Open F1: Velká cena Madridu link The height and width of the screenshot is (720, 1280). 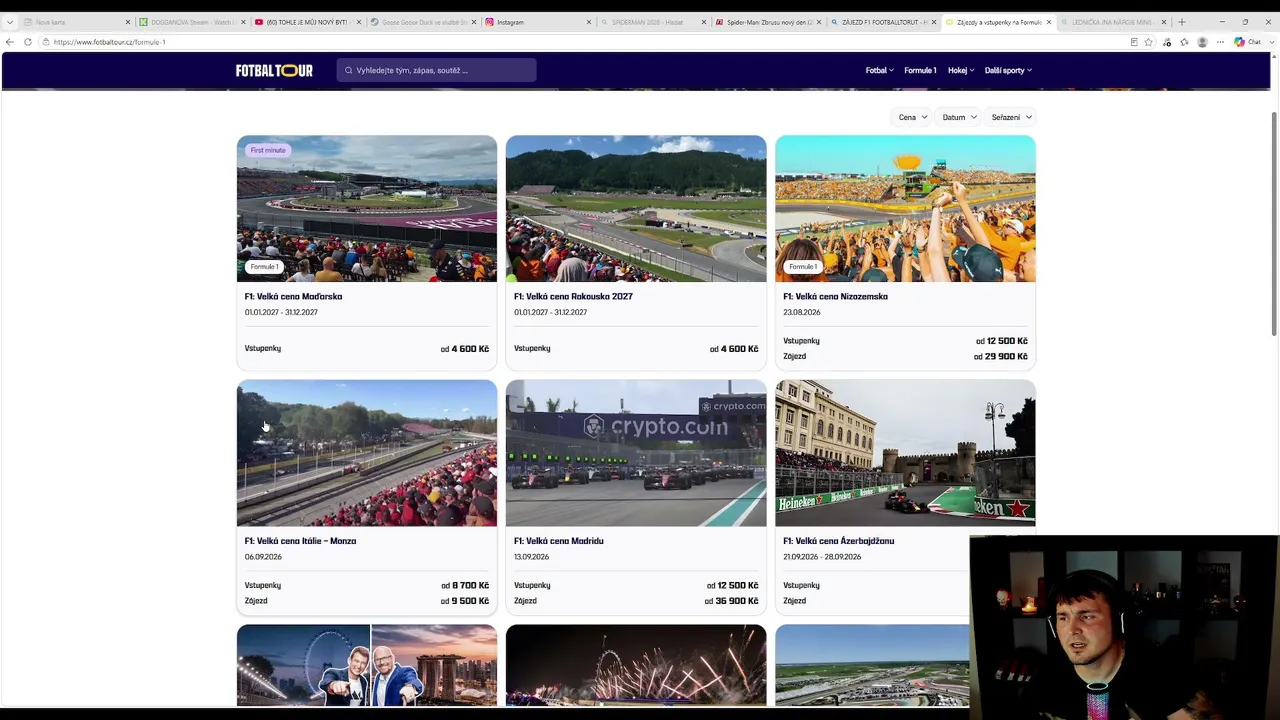pyautogui.click(x=558, y=541)
